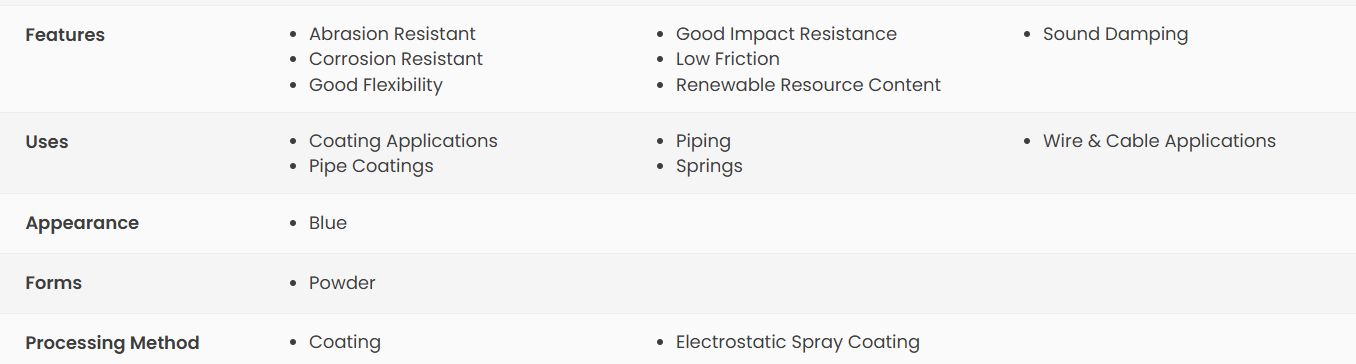Select the Appearance row heading
The image size is (1356, 364).
click(x=82, y=223)
